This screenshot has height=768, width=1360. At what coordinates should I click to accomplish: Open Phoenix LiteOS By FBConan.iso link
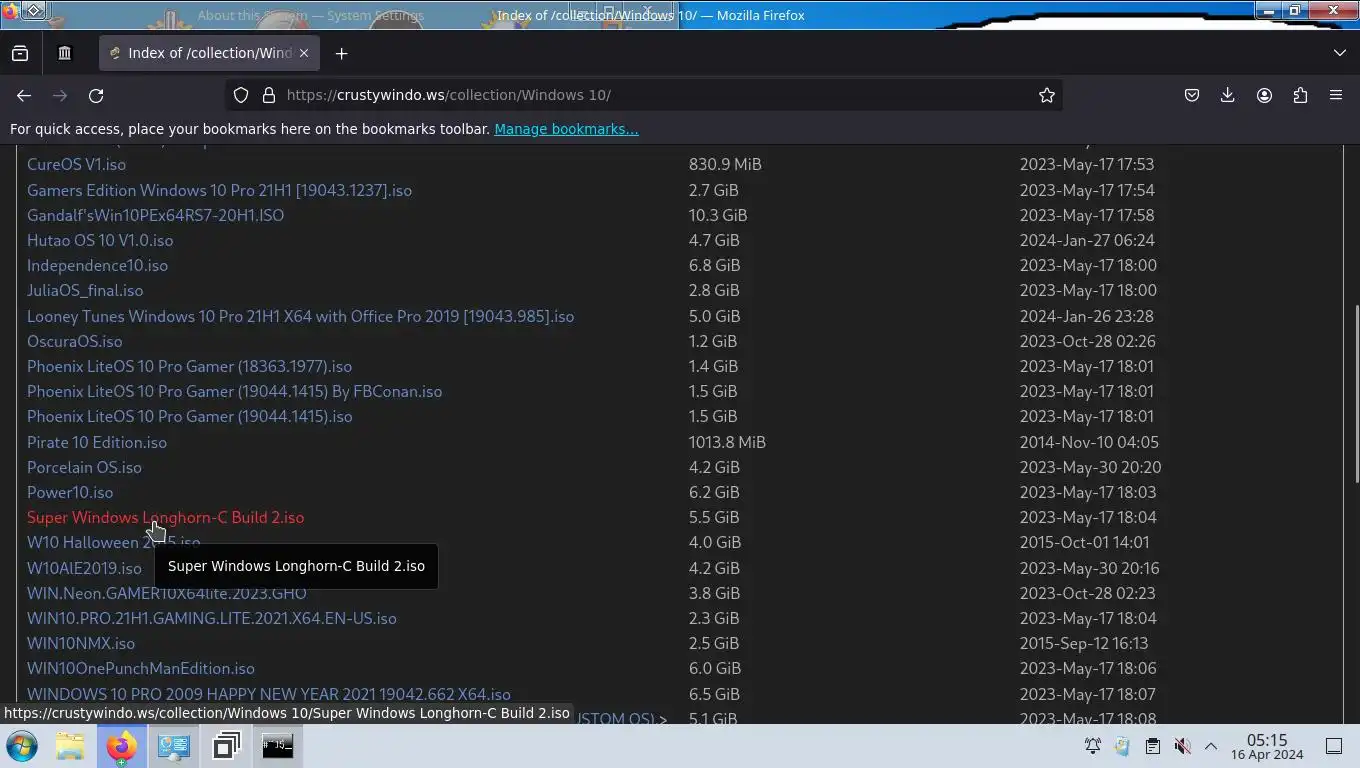click(x=234, y=391)
